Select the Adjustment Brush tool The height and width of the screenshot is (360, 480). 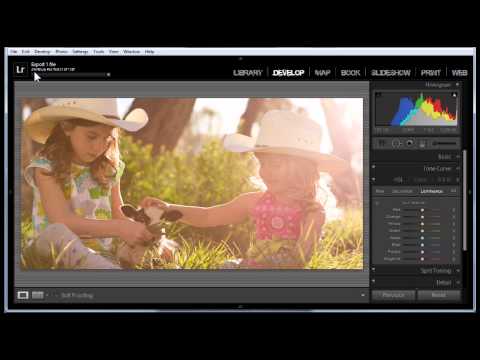click(x=444, y=144)
